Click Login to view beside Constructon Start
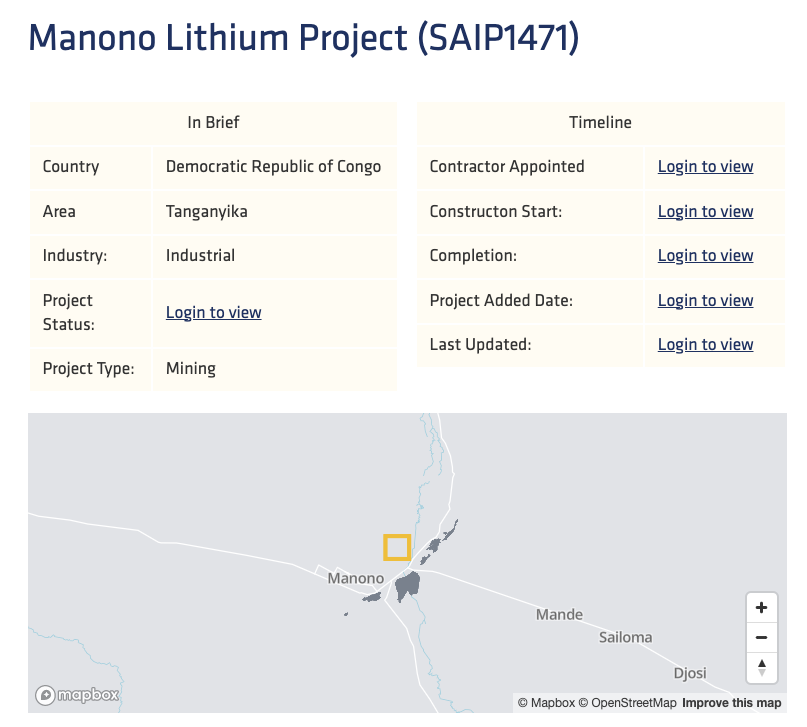This screenshot has height=727, width=807. tap(705, 211)
